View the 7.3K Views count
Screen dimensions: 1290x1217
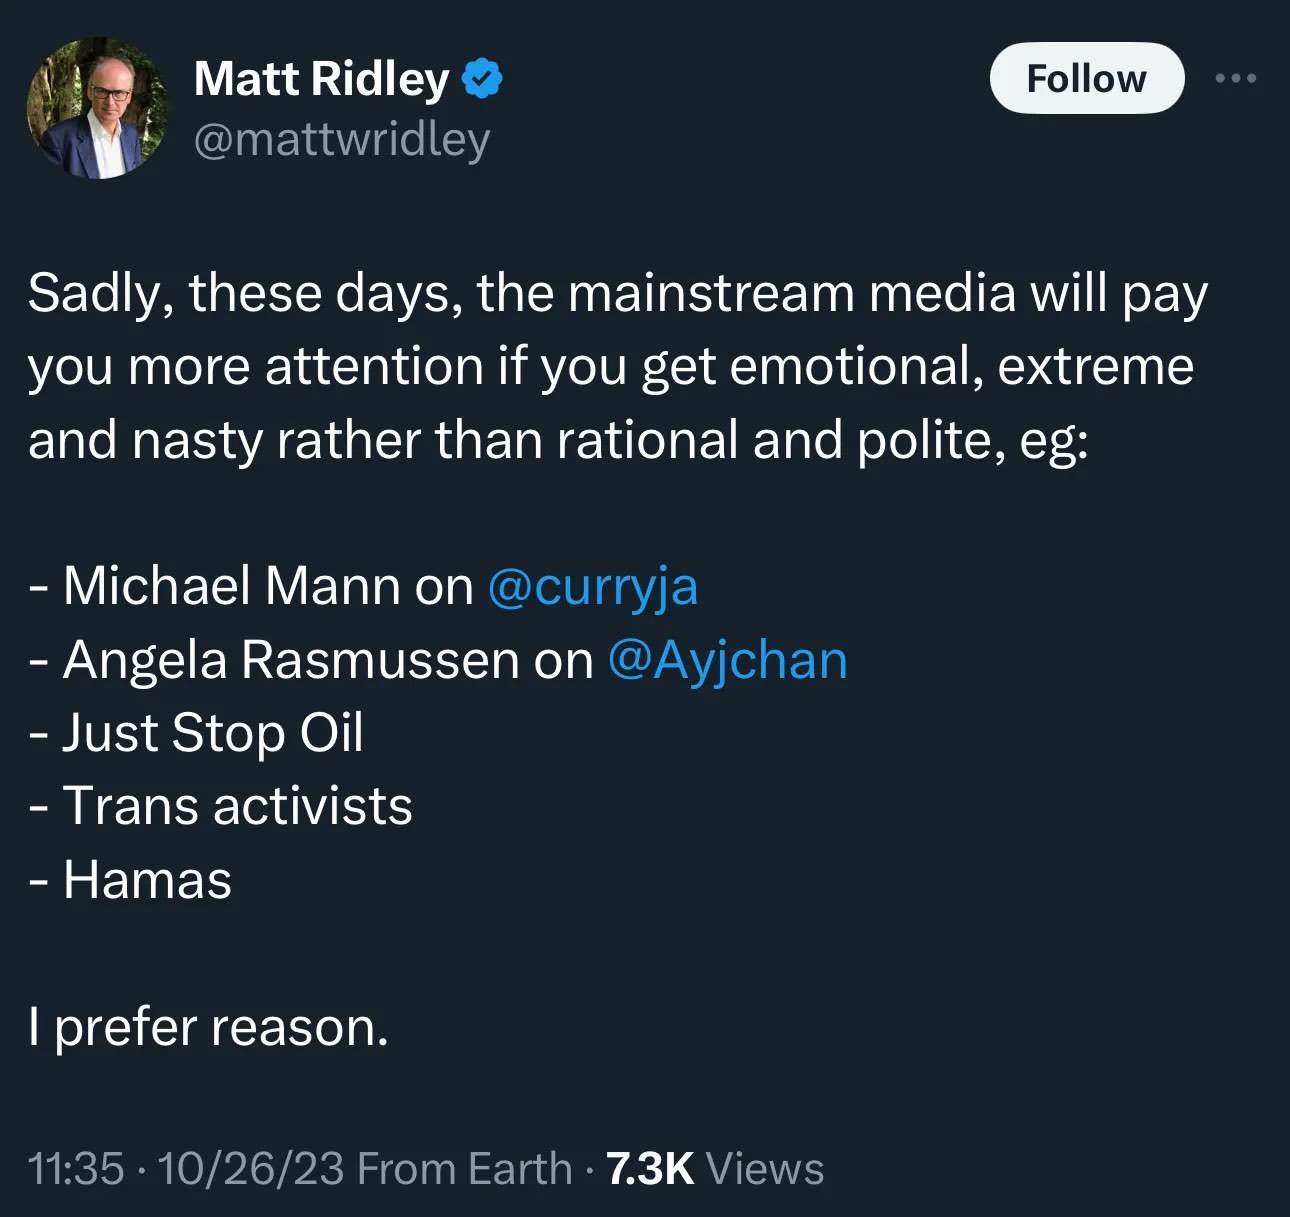point(715,1168)
